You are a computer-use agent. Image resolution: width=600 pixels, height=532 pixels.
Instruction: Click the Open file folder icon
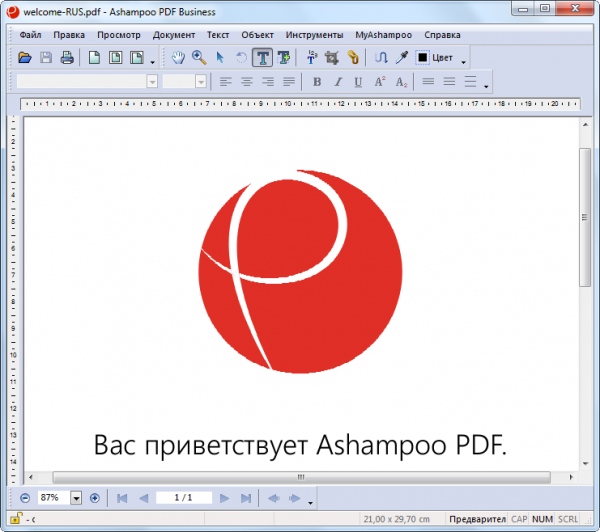[x=25, y=58]
